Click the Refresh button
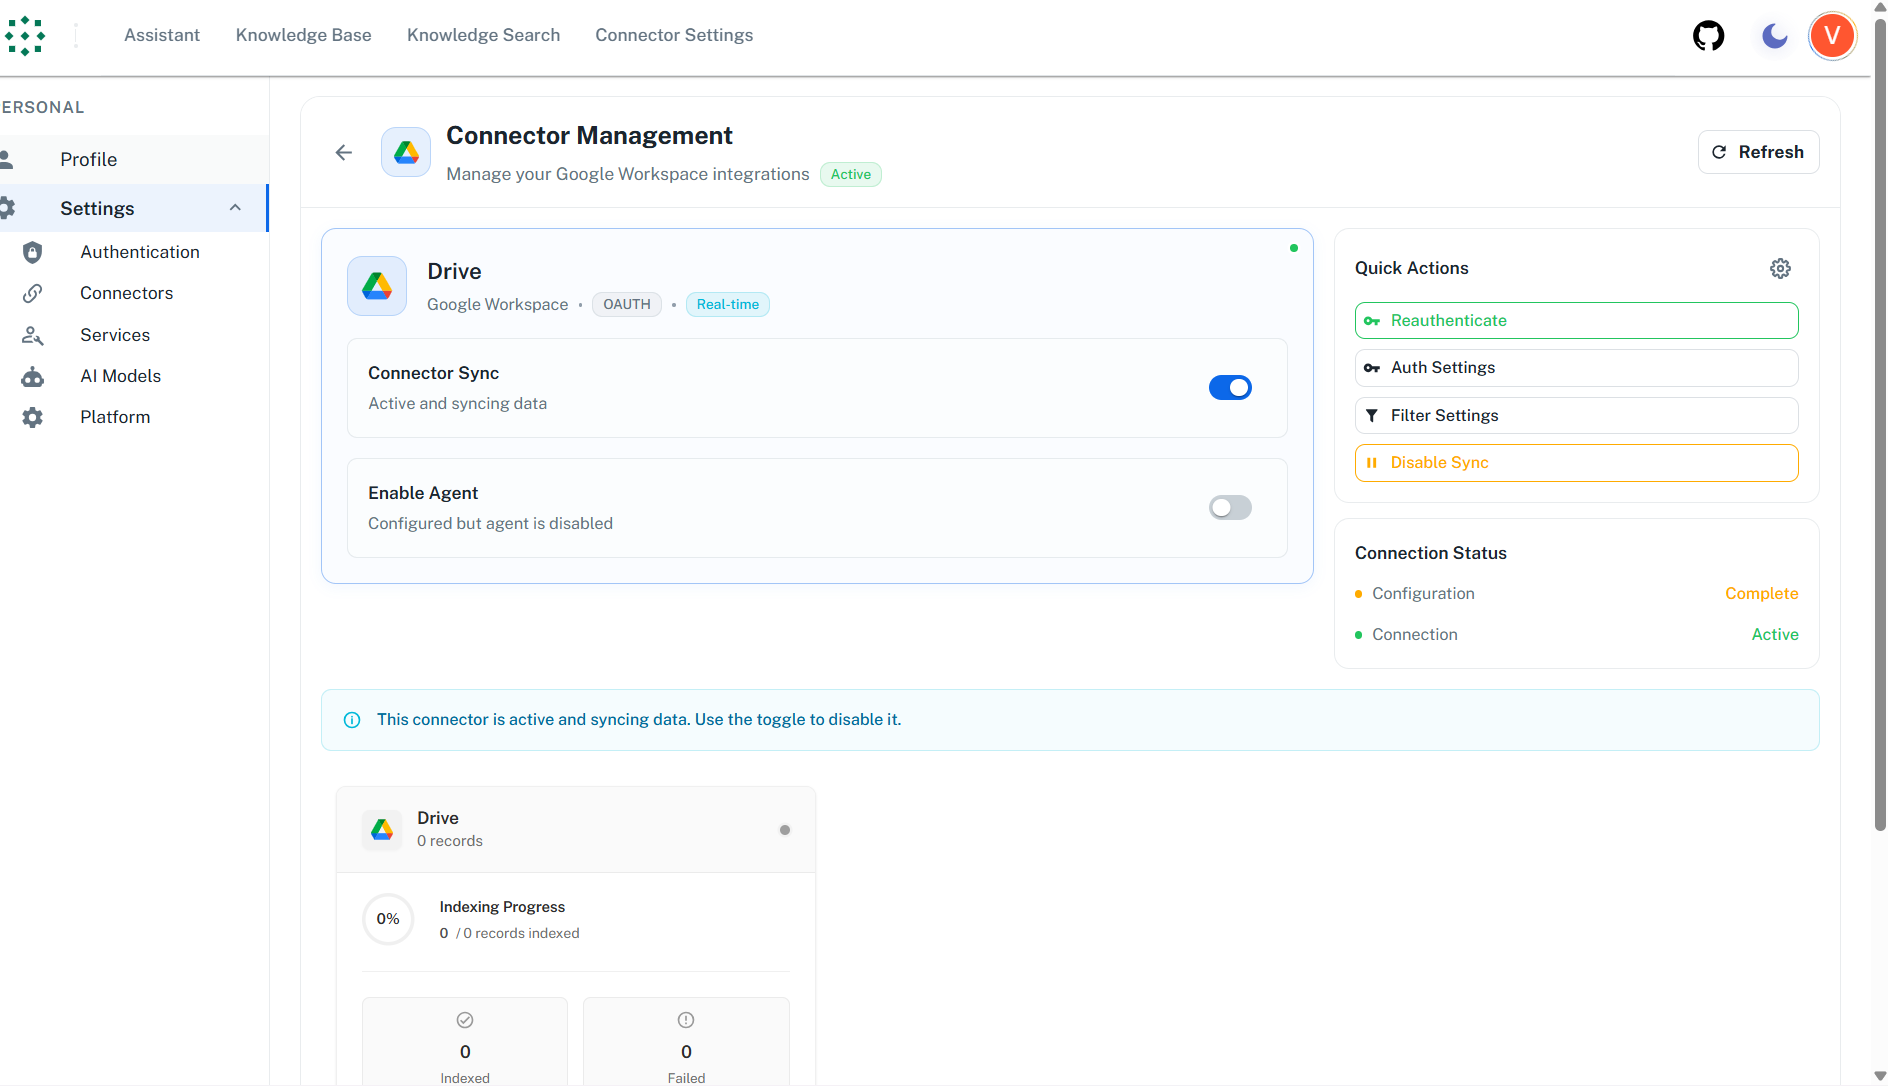This screenshot has height=1086, width=1888. [x=1758, y=152]
